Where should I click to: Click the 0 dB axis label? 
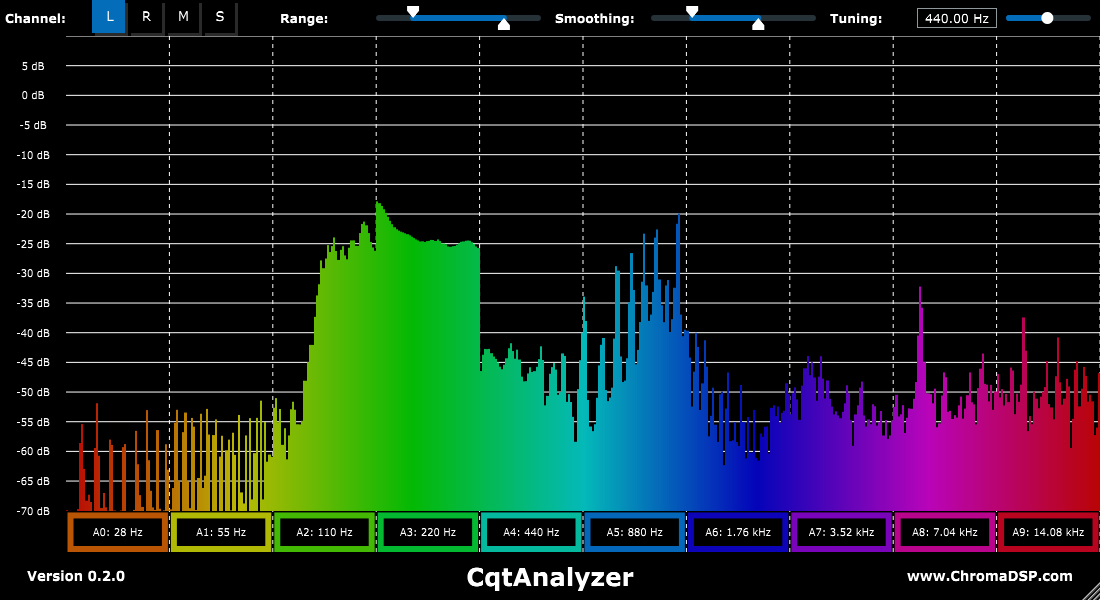33,95
